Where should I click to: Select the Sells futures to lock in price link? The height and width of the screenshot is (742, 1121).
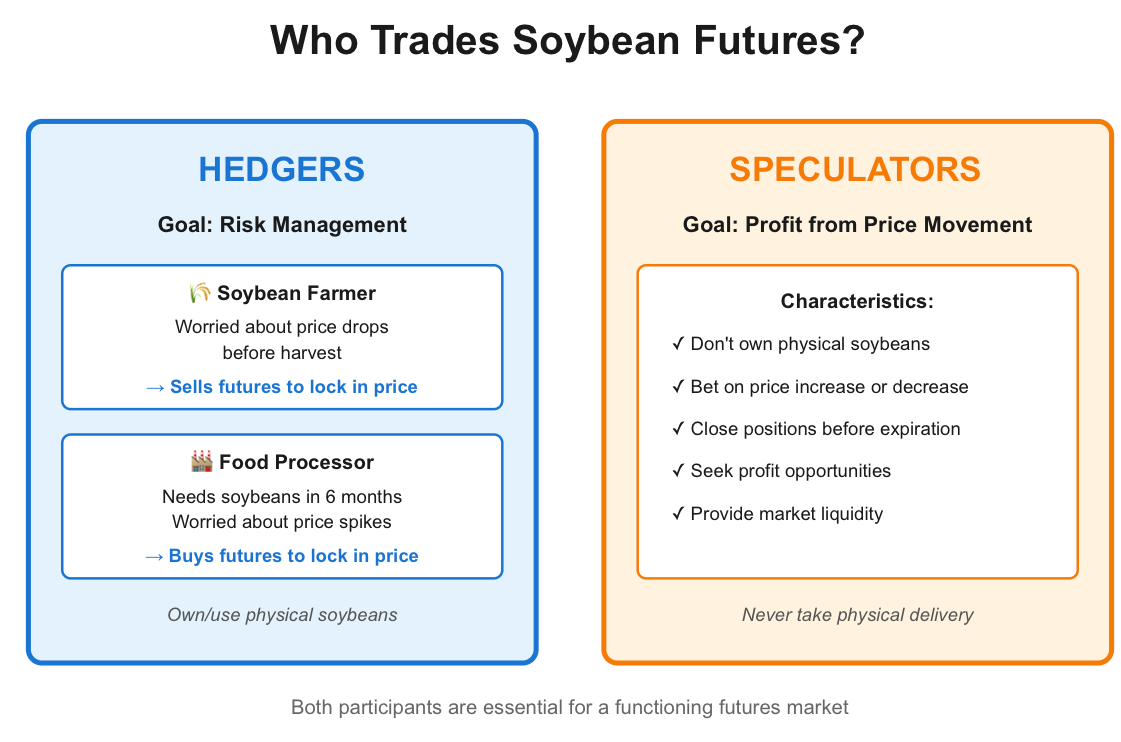click(x=293, y=387)
